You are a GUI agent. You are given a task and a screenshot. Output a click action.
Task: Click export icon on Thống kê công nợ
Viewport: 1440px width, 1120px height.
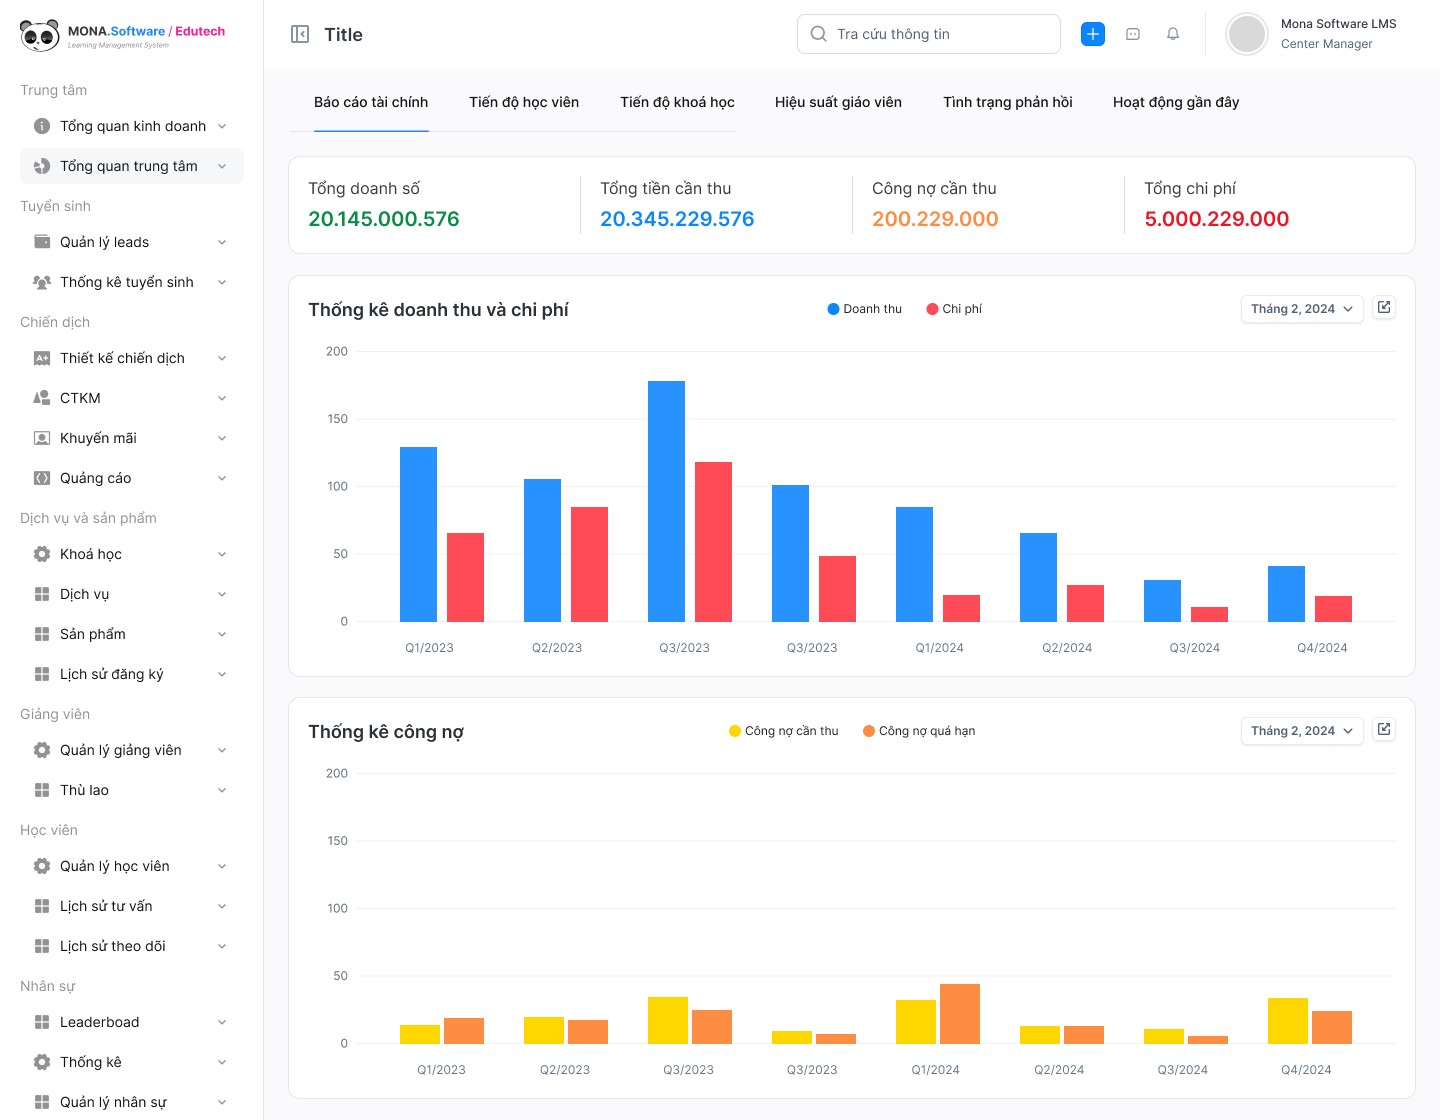tap(1384, 730)
